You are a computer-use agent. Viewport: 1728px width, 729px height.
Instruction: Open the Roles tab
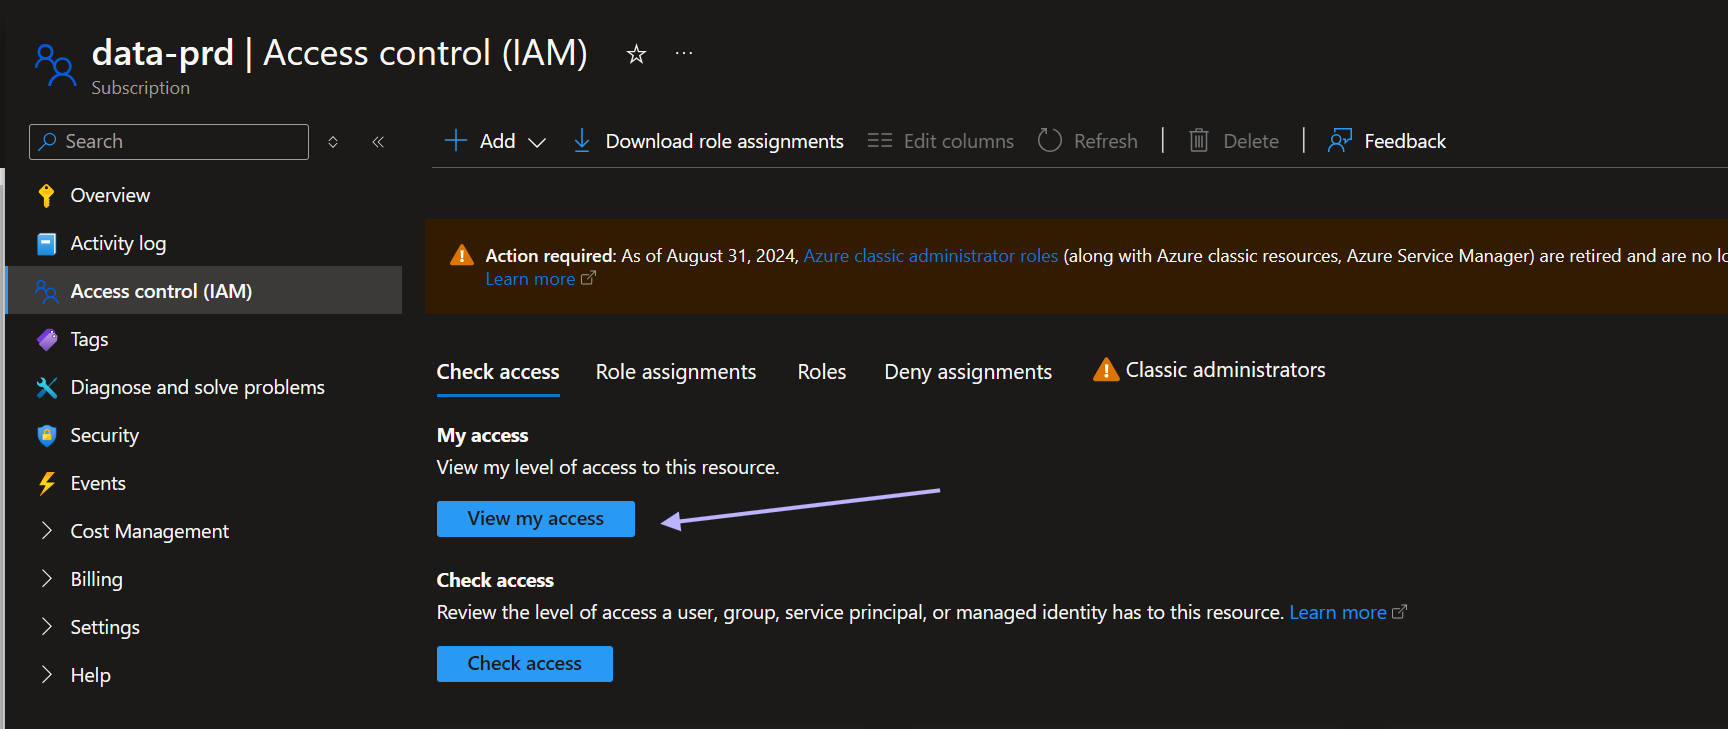[x=822, y=372]
